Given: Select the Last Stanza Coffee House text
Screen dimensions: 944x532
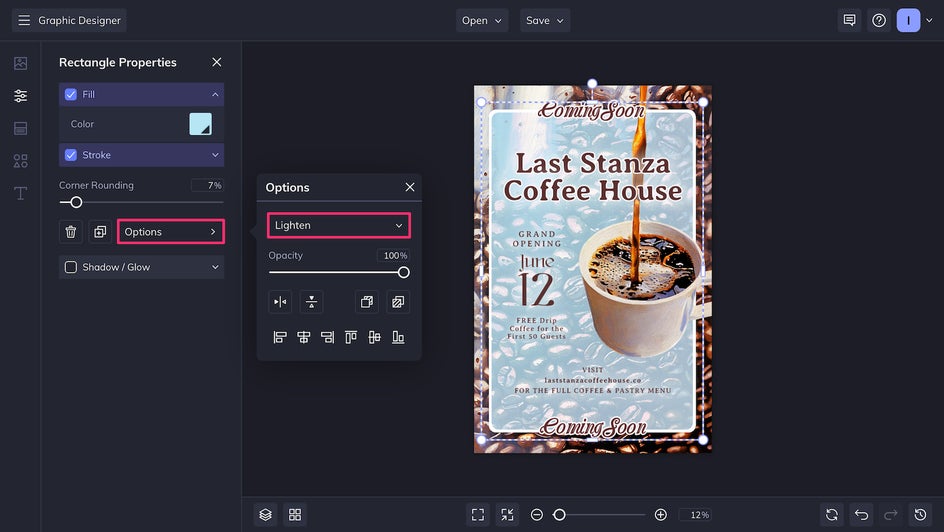Looking at the screenshot, I should coord(592,177).
